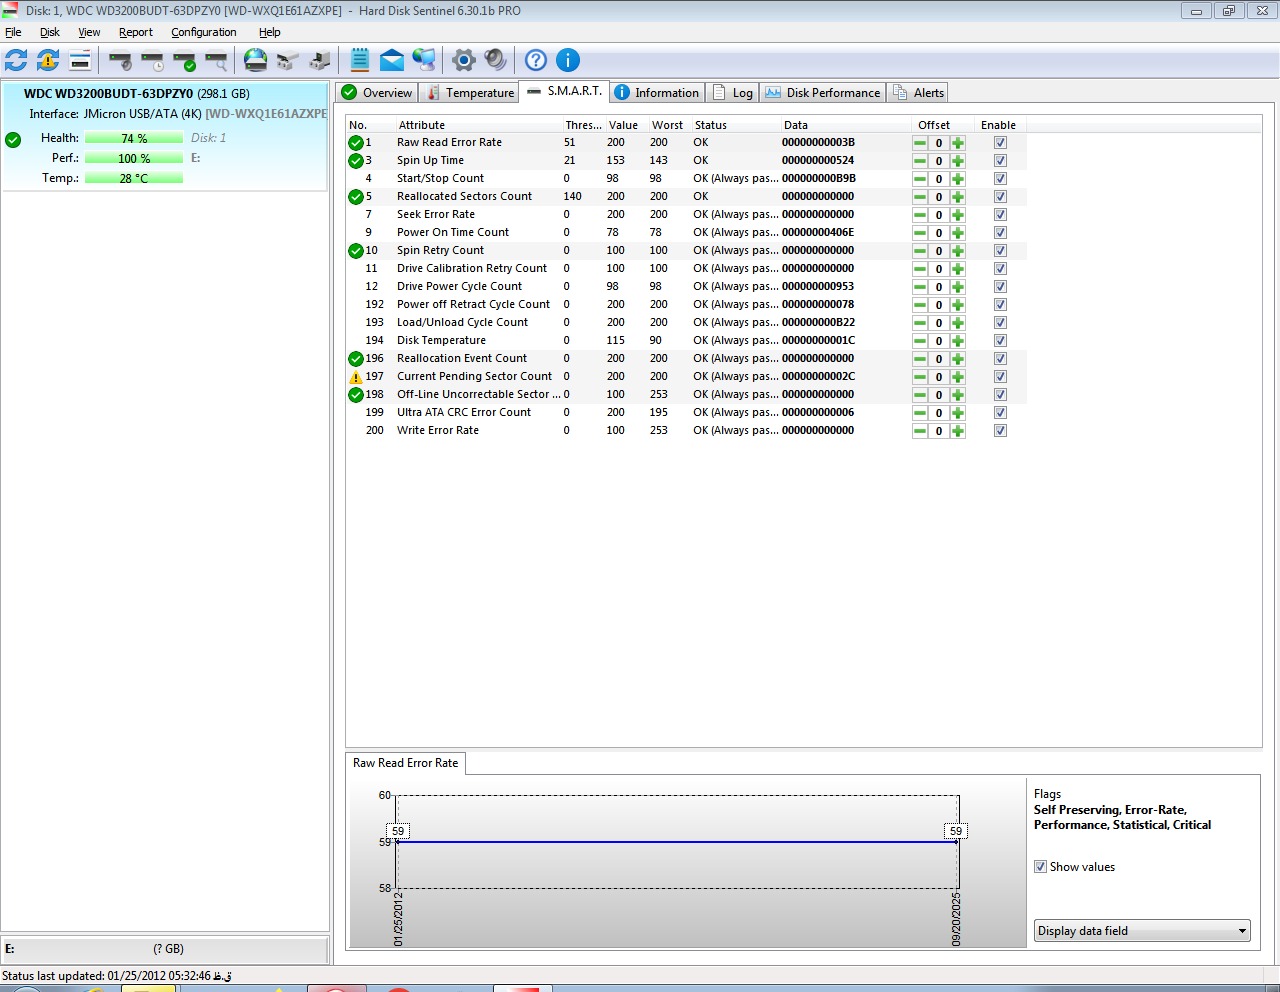Toggle Enable checkbox for Current Pending Sector Count
The image size is (1280, 992).
(1000, 377)
